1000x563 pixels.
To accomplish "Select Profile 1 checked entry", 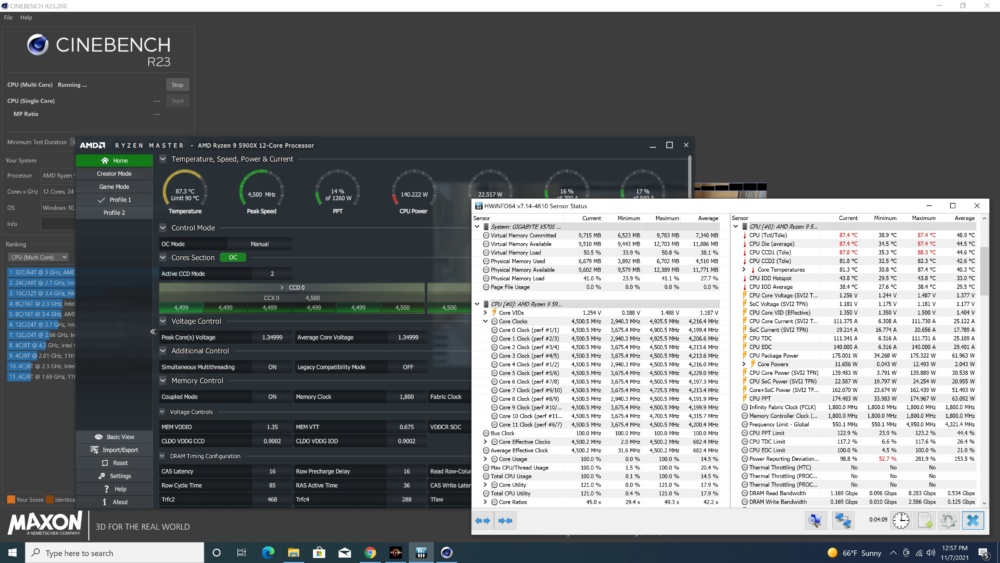I will 114,200.
